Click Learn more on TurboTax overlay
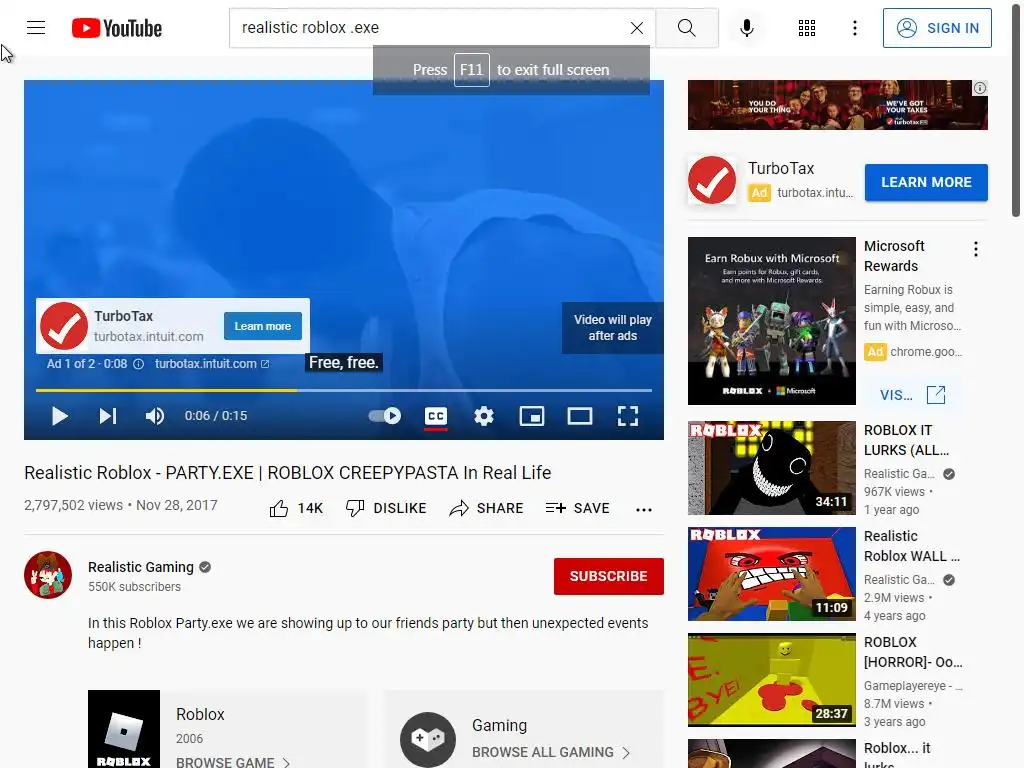This screenshot has height=768, width=1024. [263, 326]
